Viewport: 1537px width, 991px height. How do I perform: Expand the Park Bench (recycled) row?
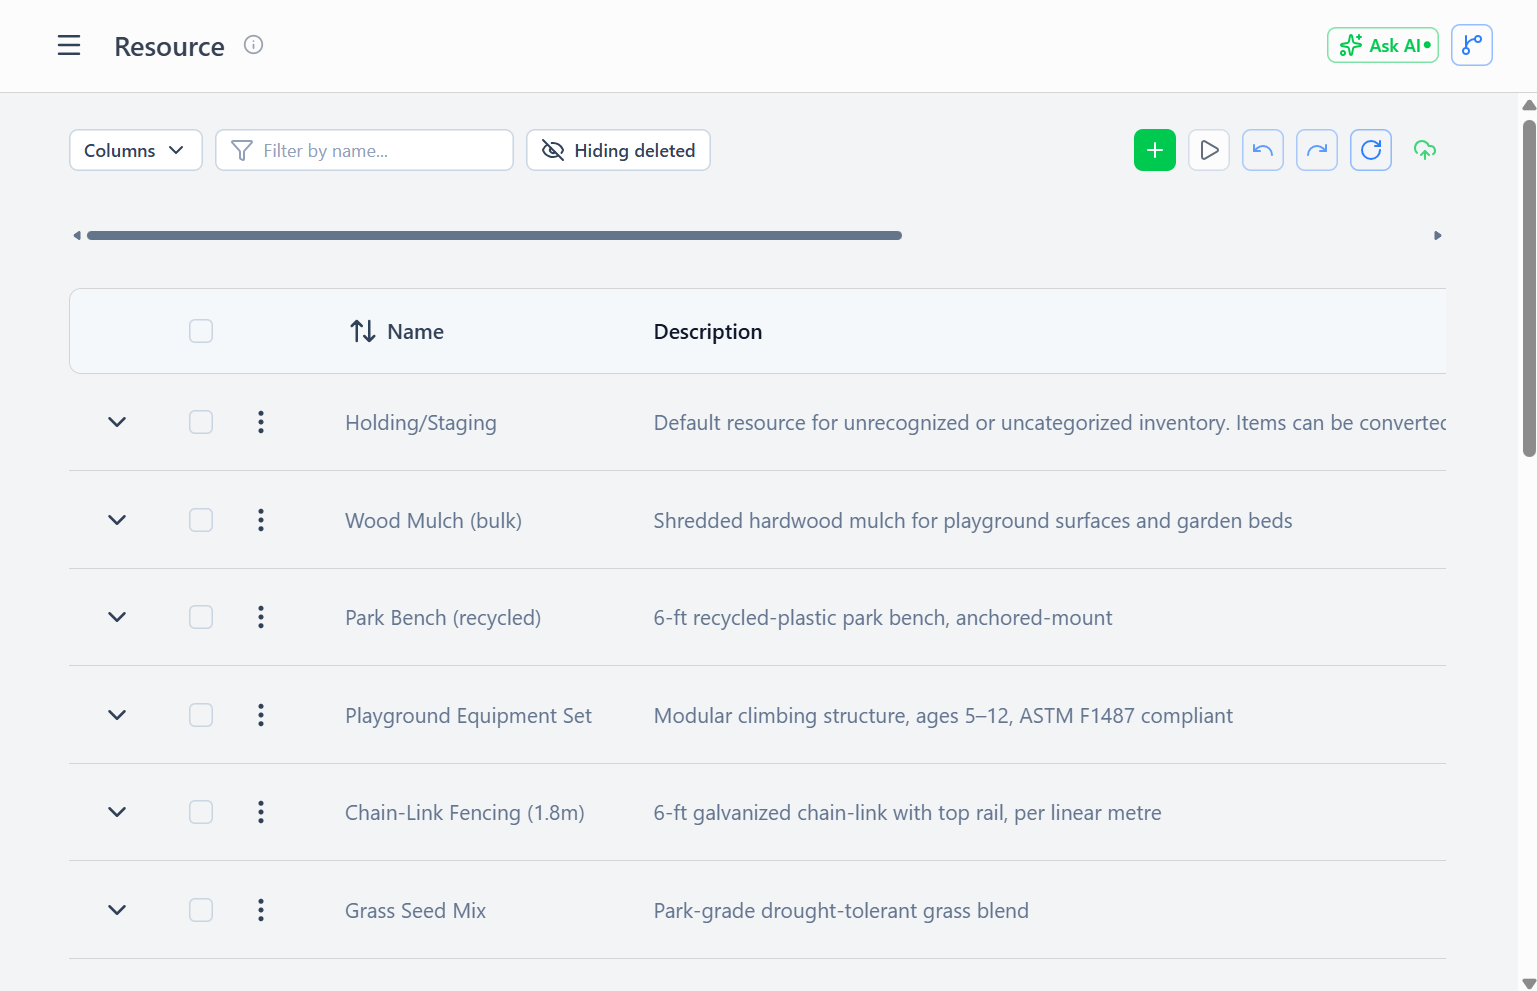pyautogui.click(x=117, y=617)
